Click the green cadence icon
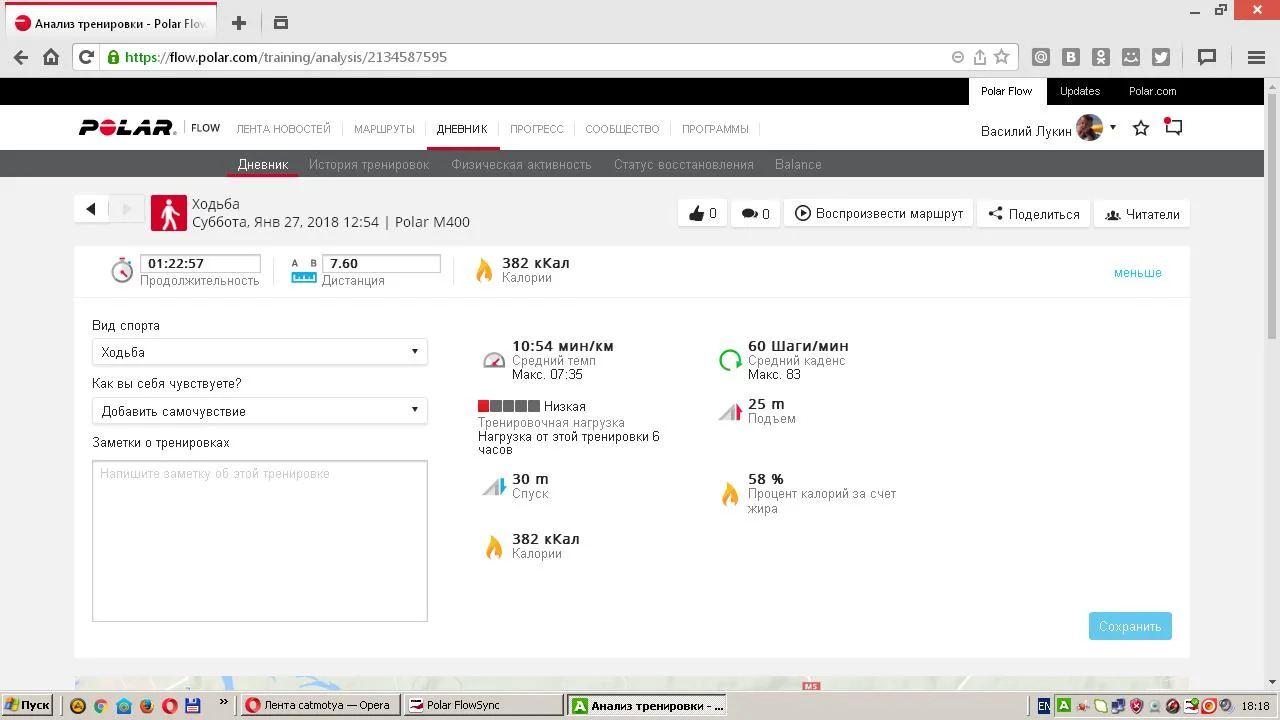Image resolution: width=1280 pixels, height=720 pixels. coord(730,360)
